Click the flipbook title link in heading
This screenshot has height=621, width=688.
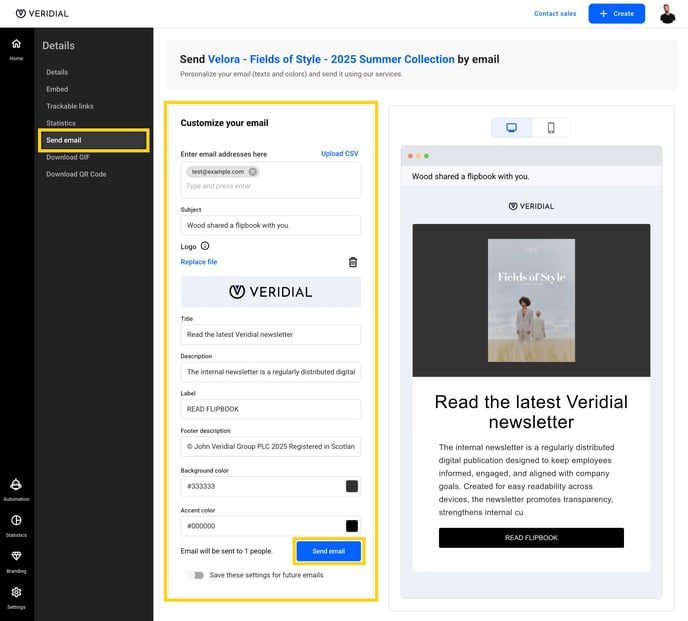pyautogui.click(x=331, y=59)
